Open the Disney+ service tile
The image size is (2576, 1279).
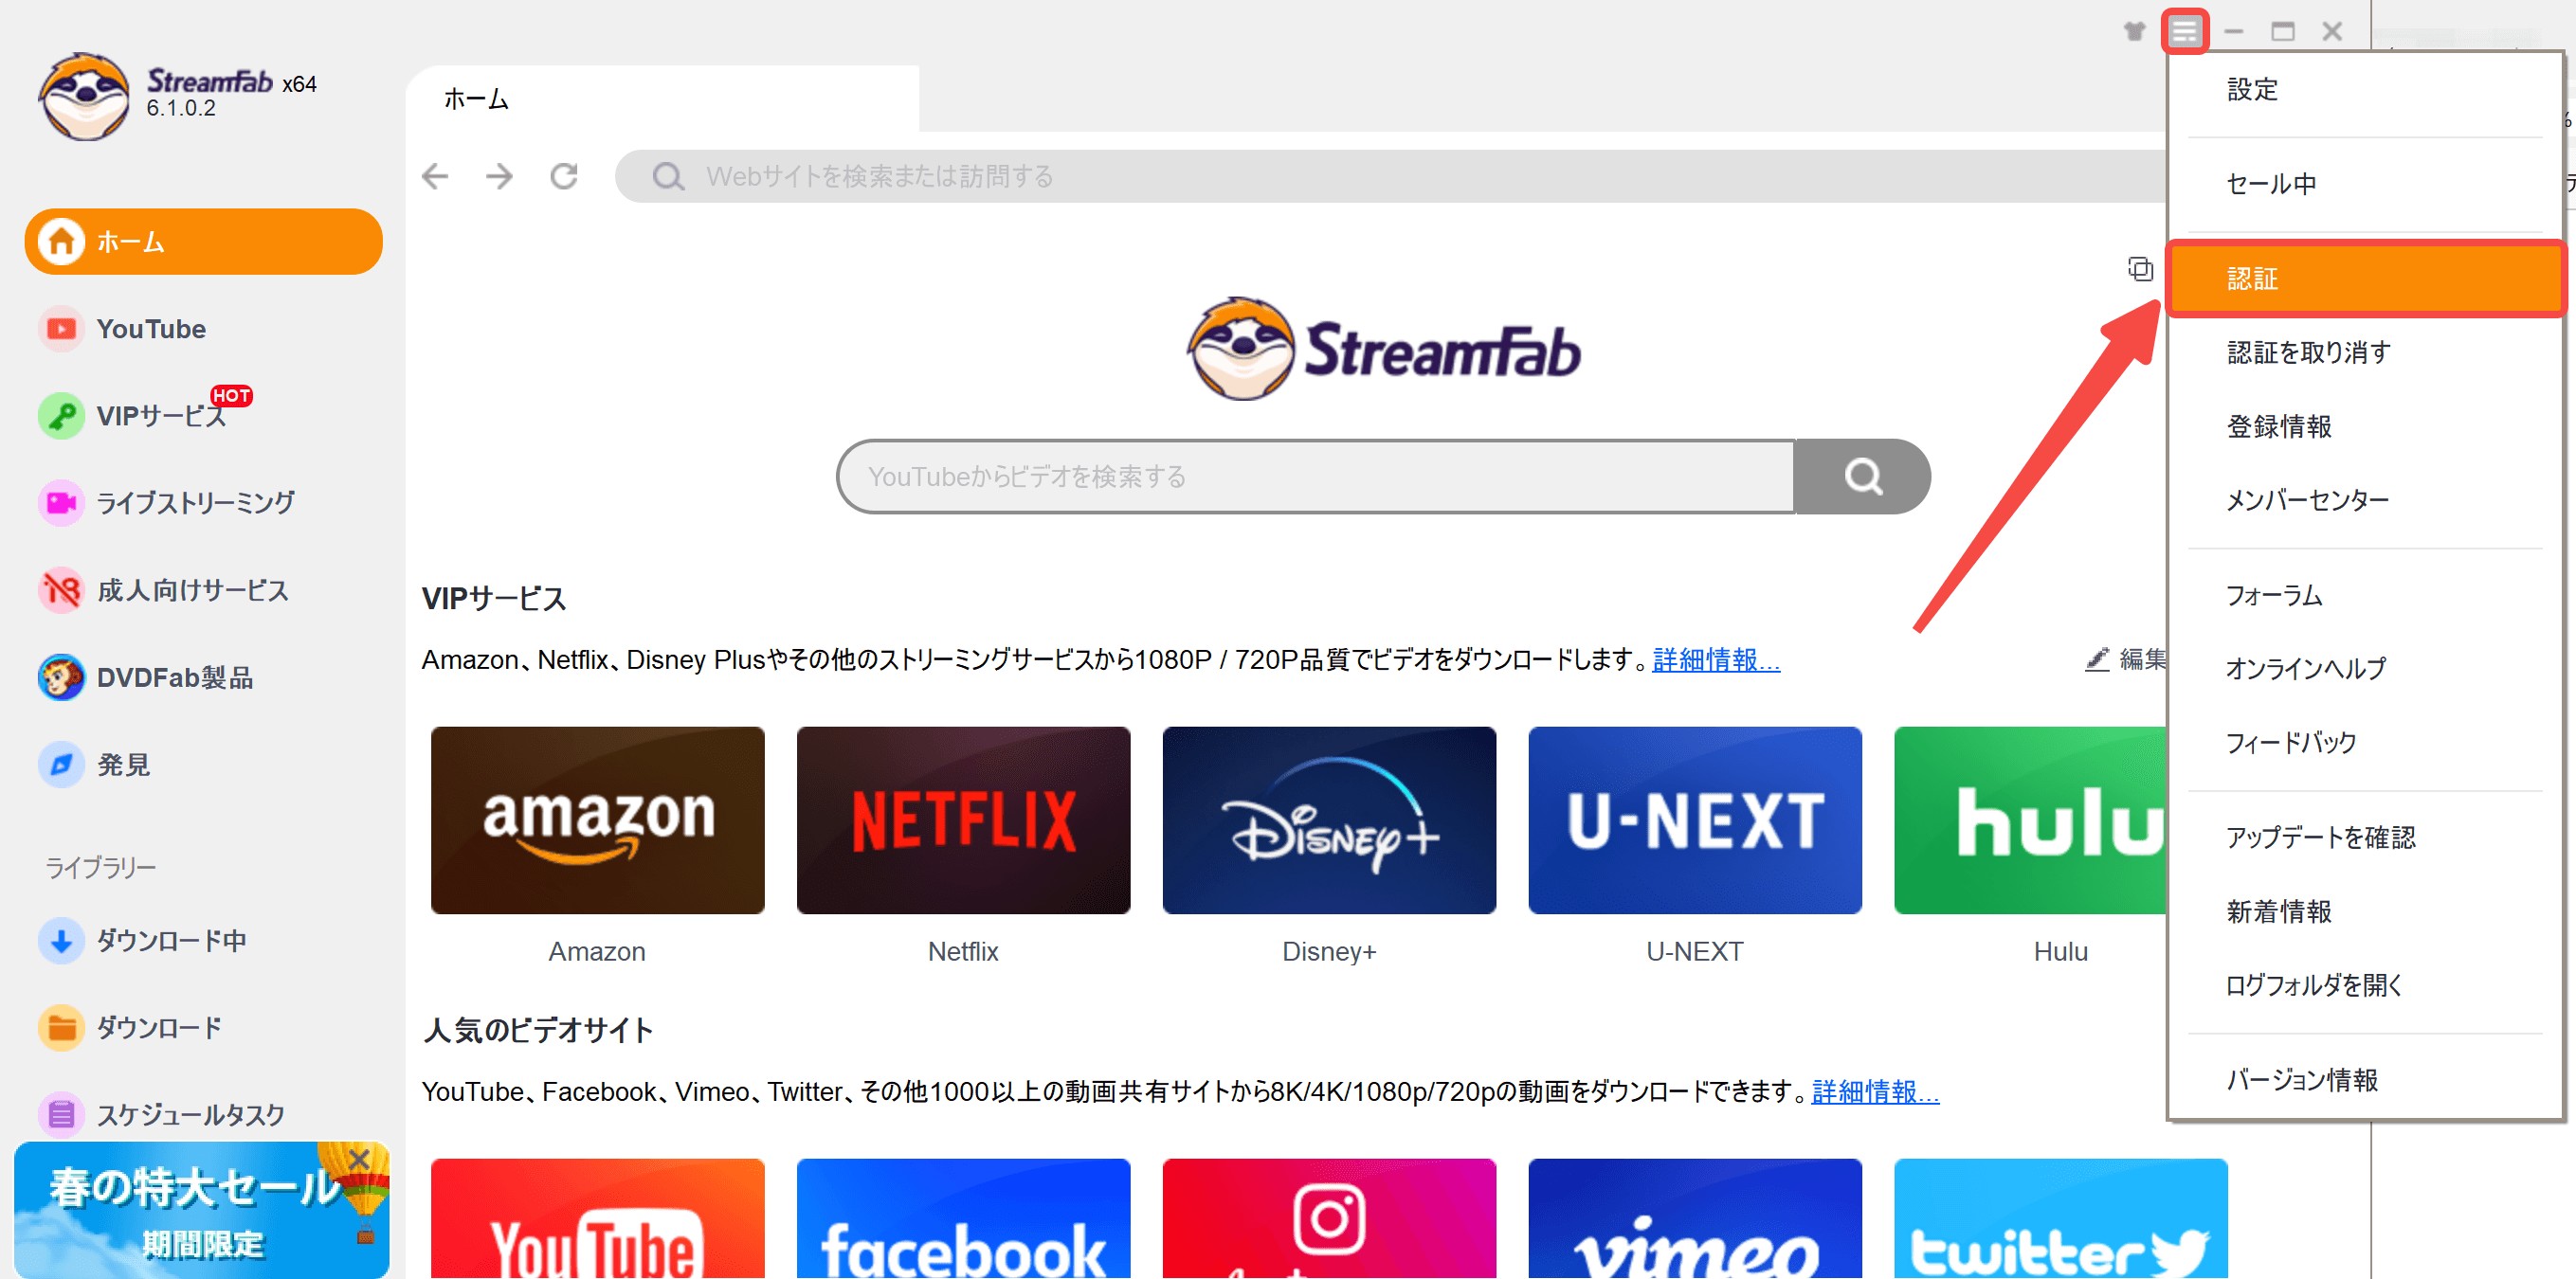pyautogui.click(x=1329, y=820)
